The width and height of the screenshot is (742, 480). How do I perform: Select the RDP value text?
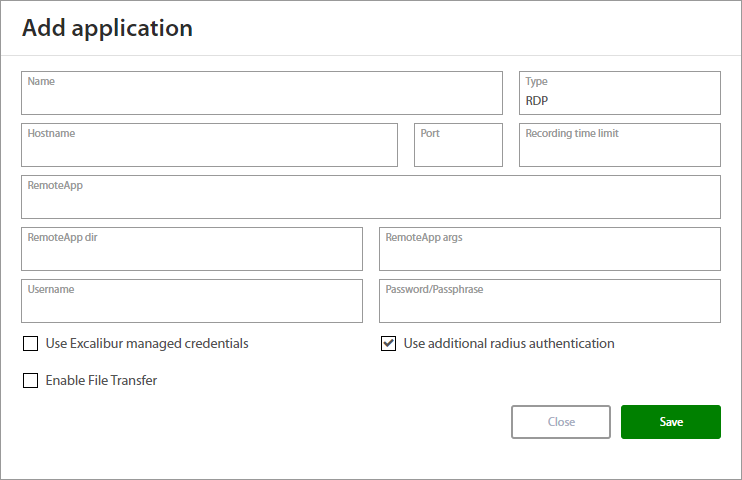(x=537, y=101)
